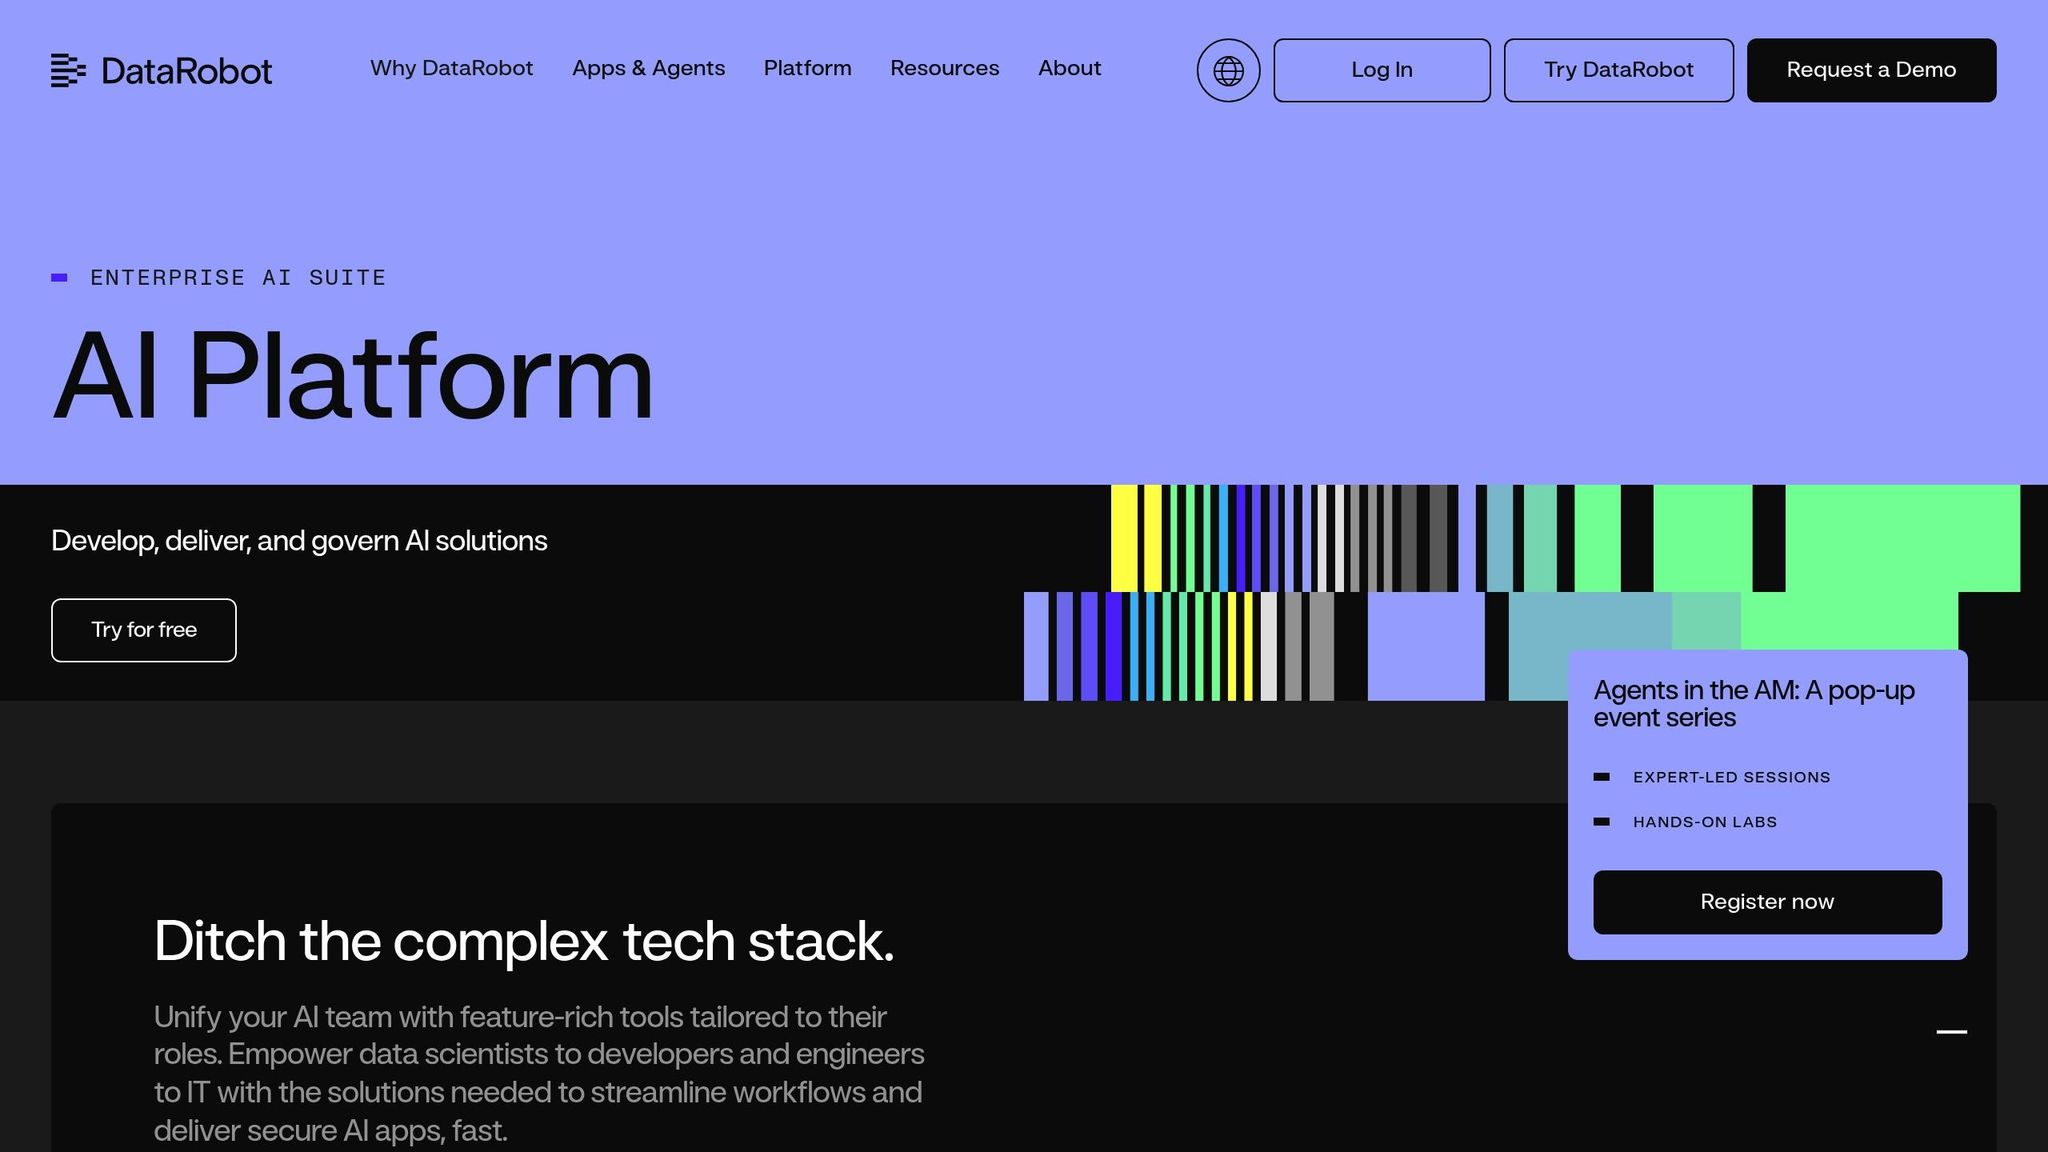Click the Log In button
Screen dimensions: 2048x1152
coord(1382,70)
